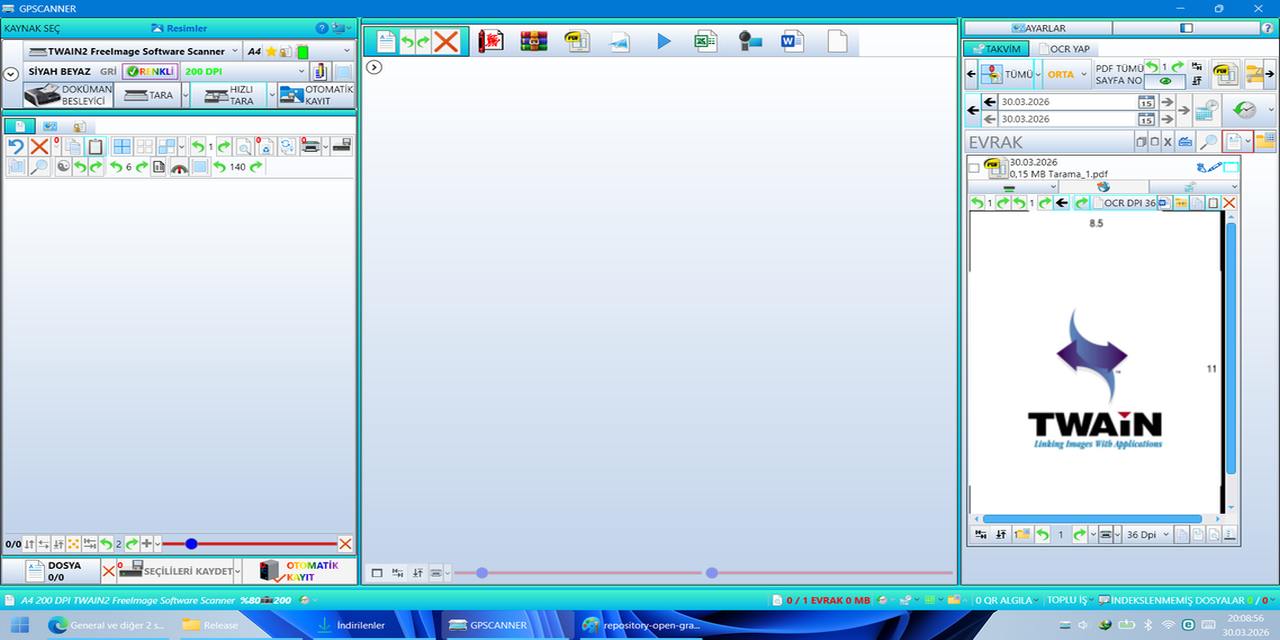Start the process with the blue Play icon
This screenshot has width=1280, height=640.
click(663, 41)
